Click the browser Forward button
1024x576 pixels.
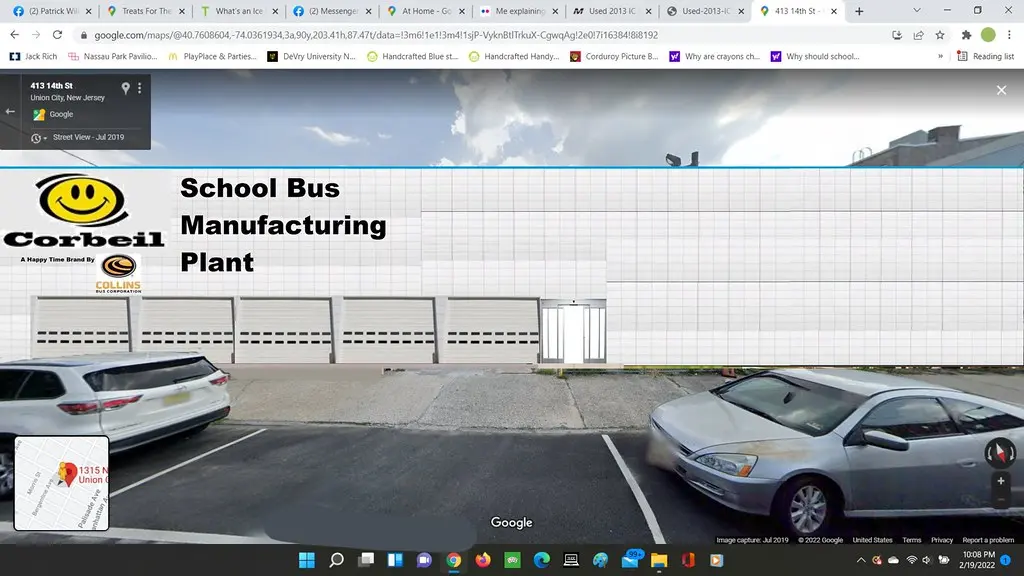point(36,35)
